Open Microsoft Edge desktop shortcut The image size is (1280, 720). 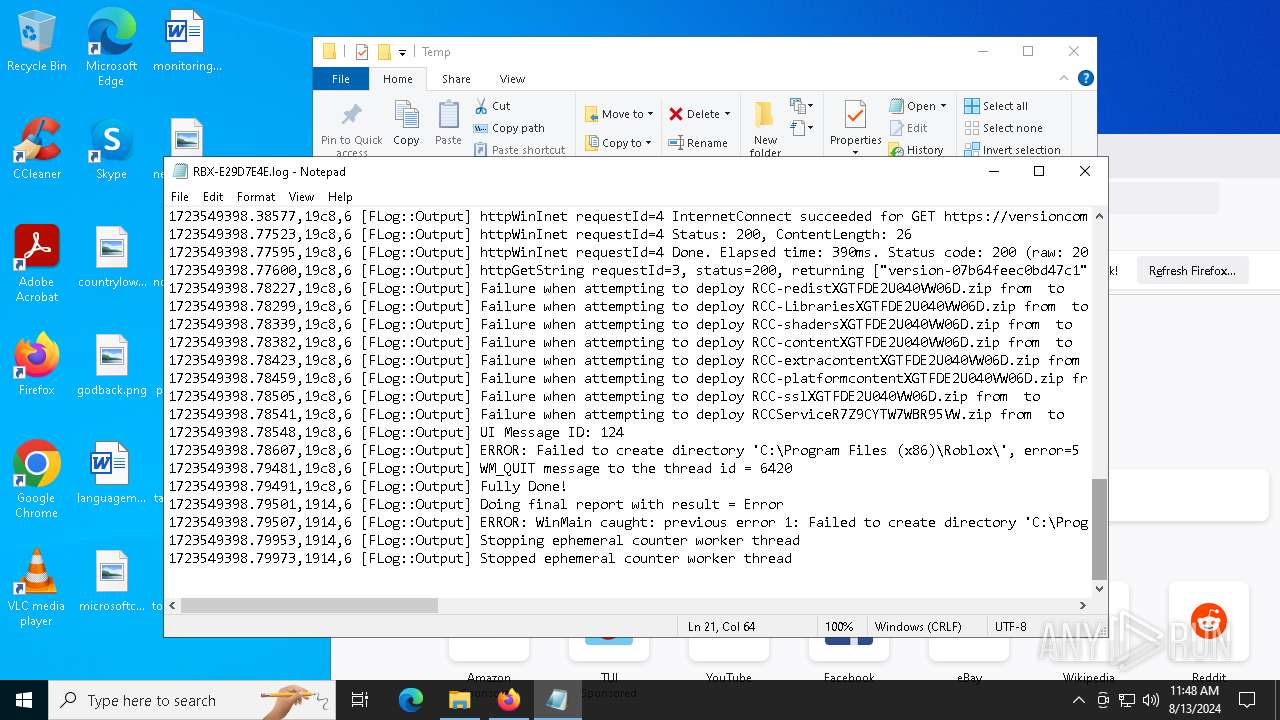(111, 45)
